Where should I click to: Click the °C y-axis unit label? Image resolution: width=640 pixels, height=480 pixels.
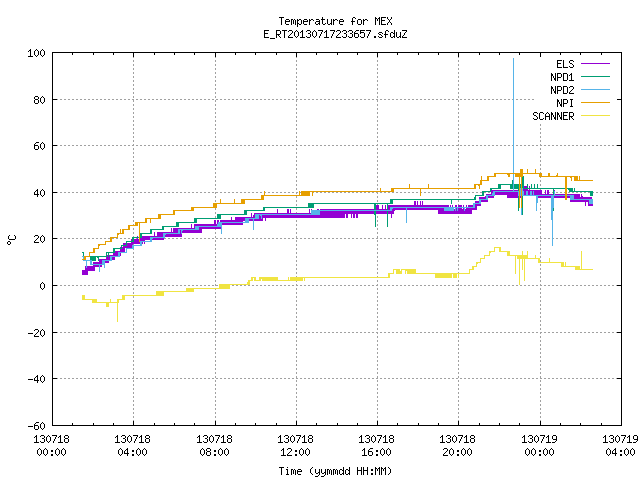pos(12,240)
